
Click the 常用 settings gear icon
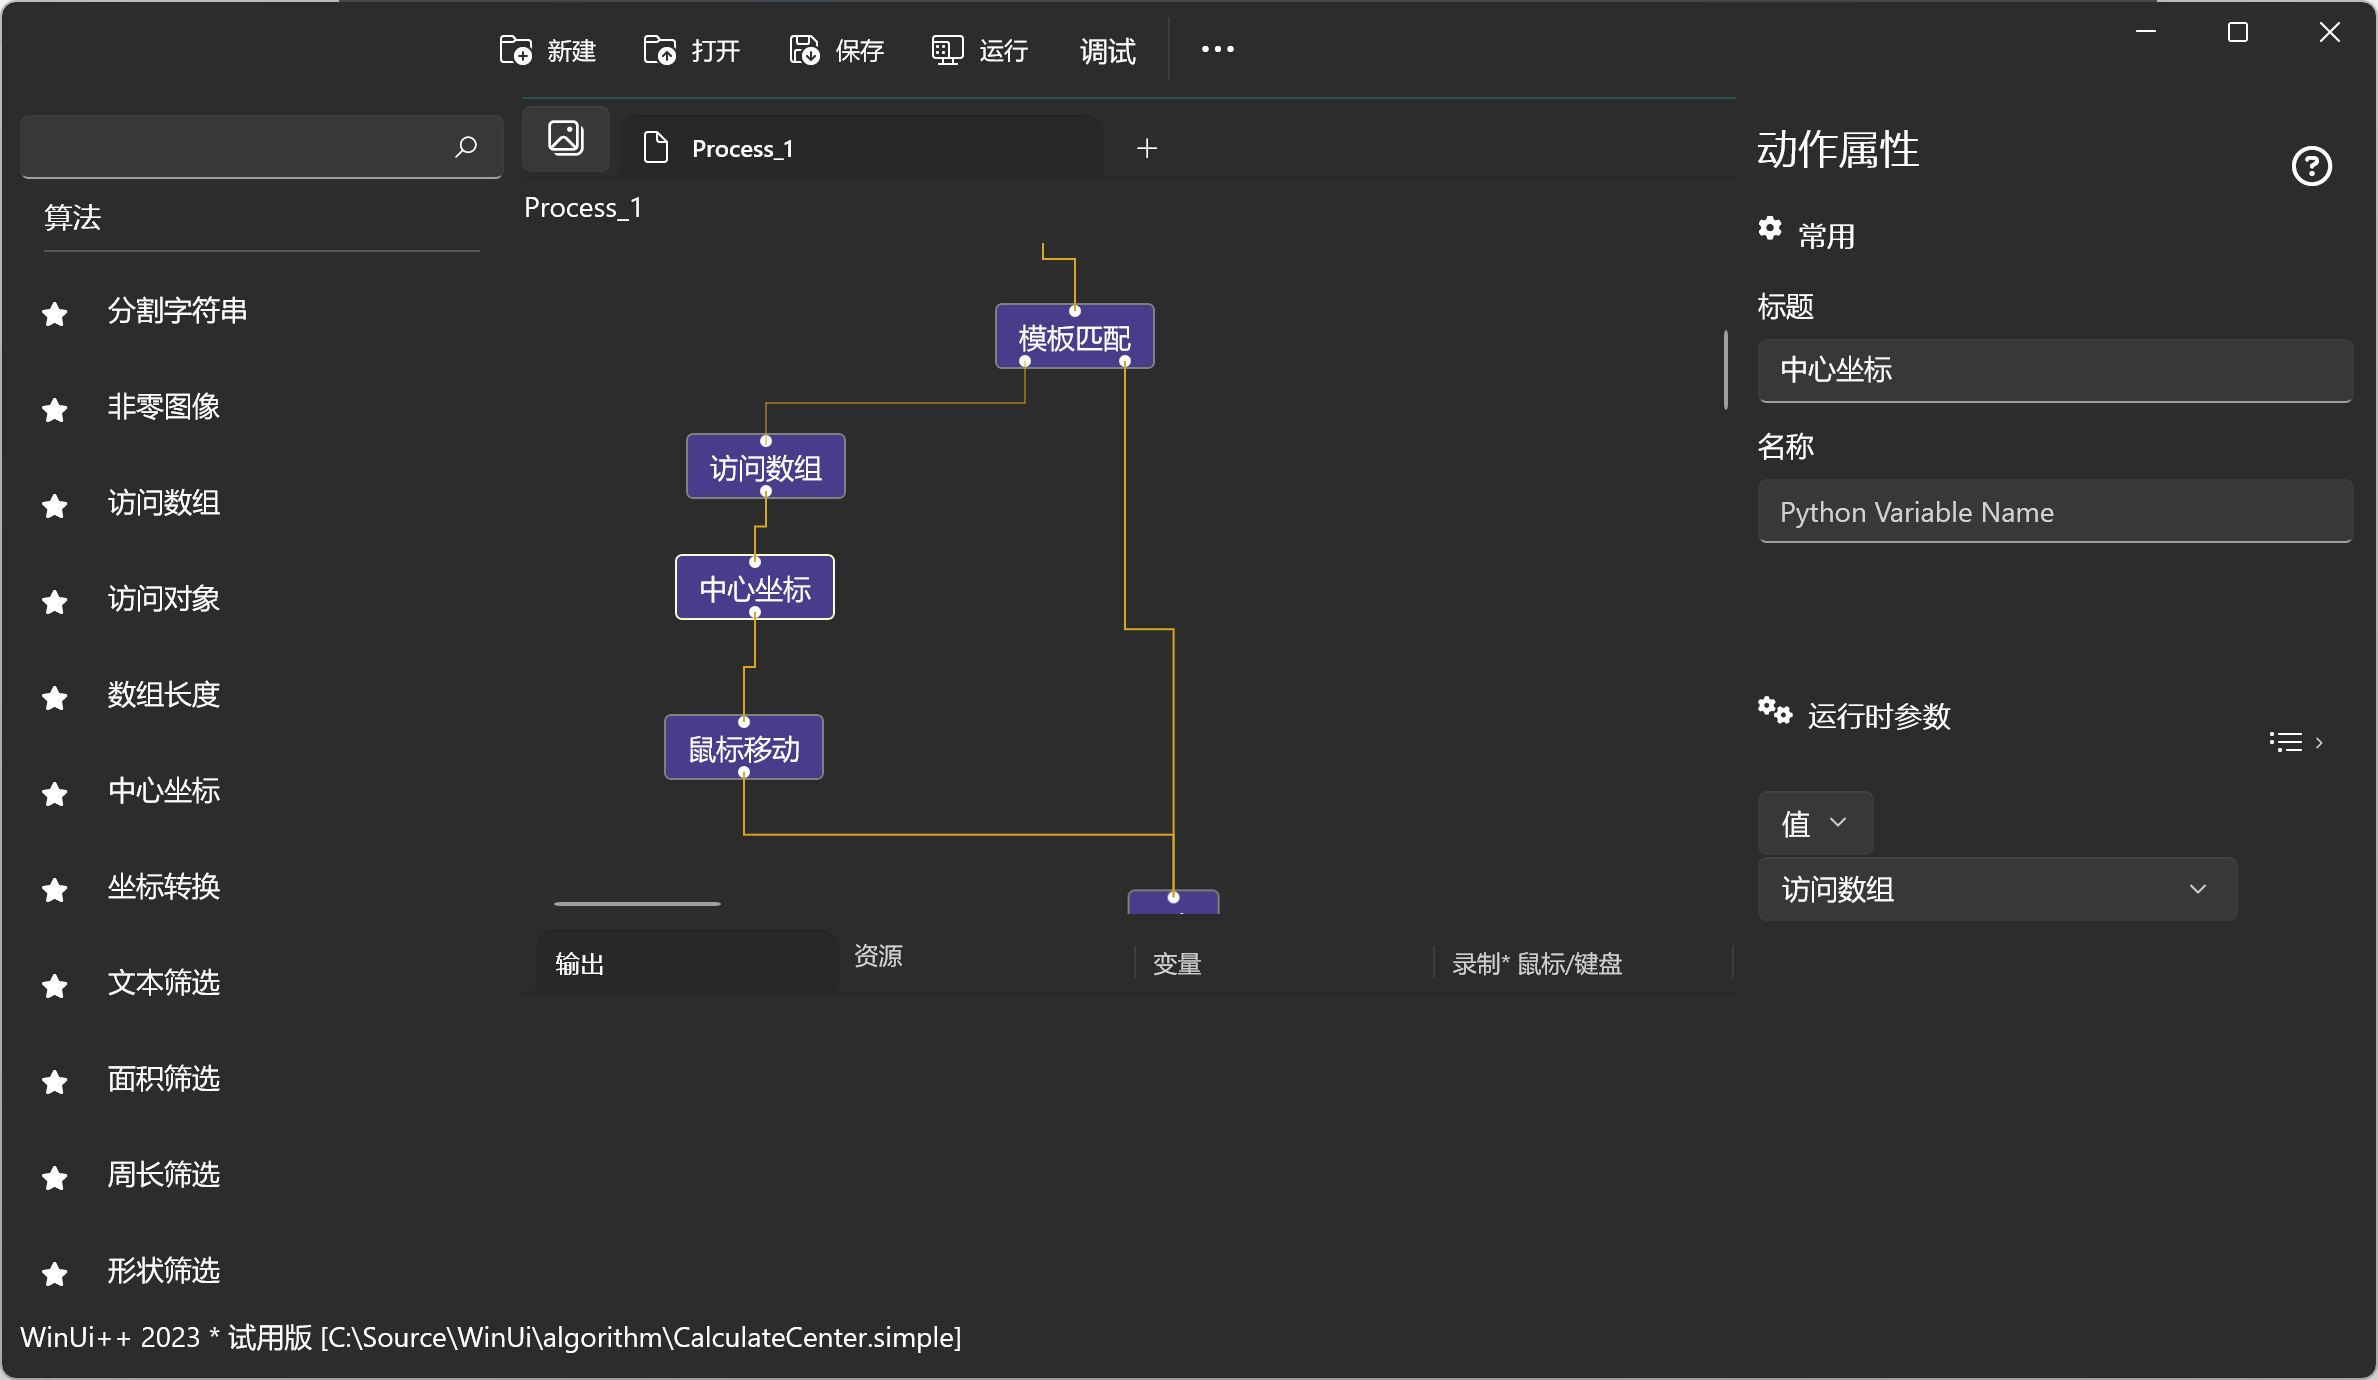[1770, 229]
